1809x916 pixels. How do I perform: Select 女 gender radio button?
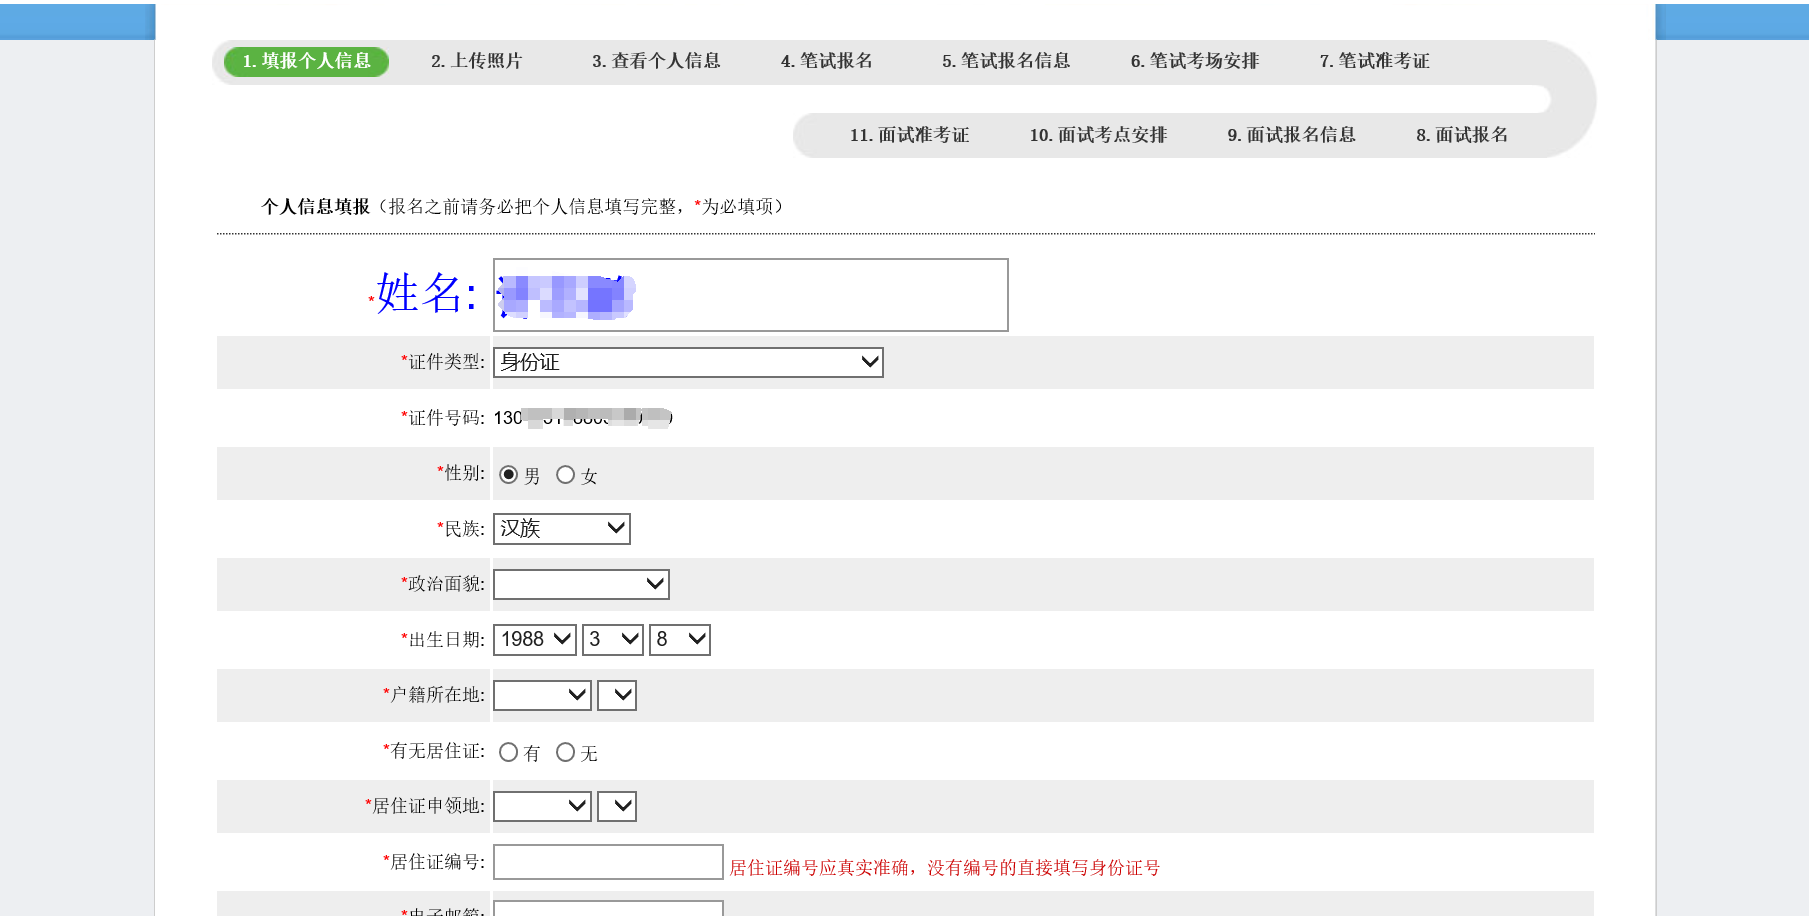[x=565, y=474]
